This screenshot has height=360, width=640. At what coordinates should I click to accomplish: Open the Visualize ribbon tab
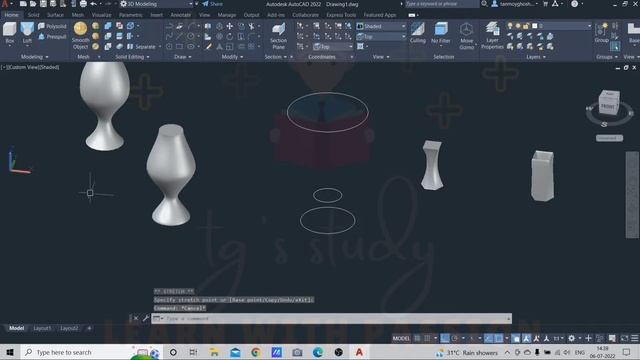click(101, 15)
